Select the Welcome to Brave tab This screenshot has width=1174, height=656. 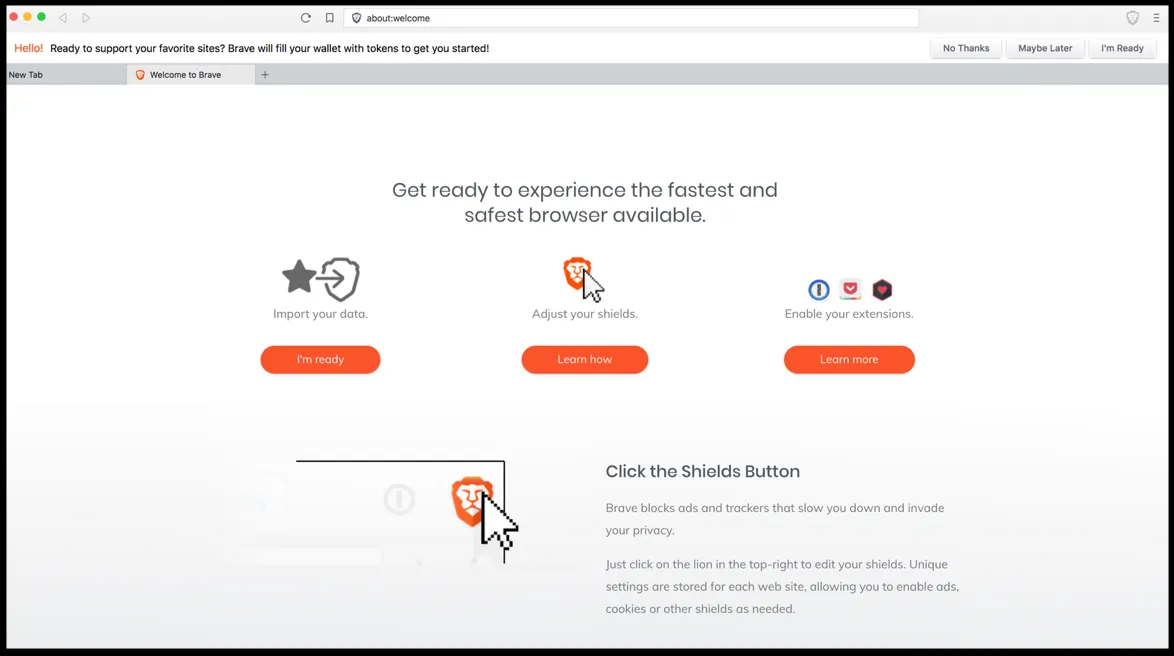pyautogui.click(x=191, y=75)
